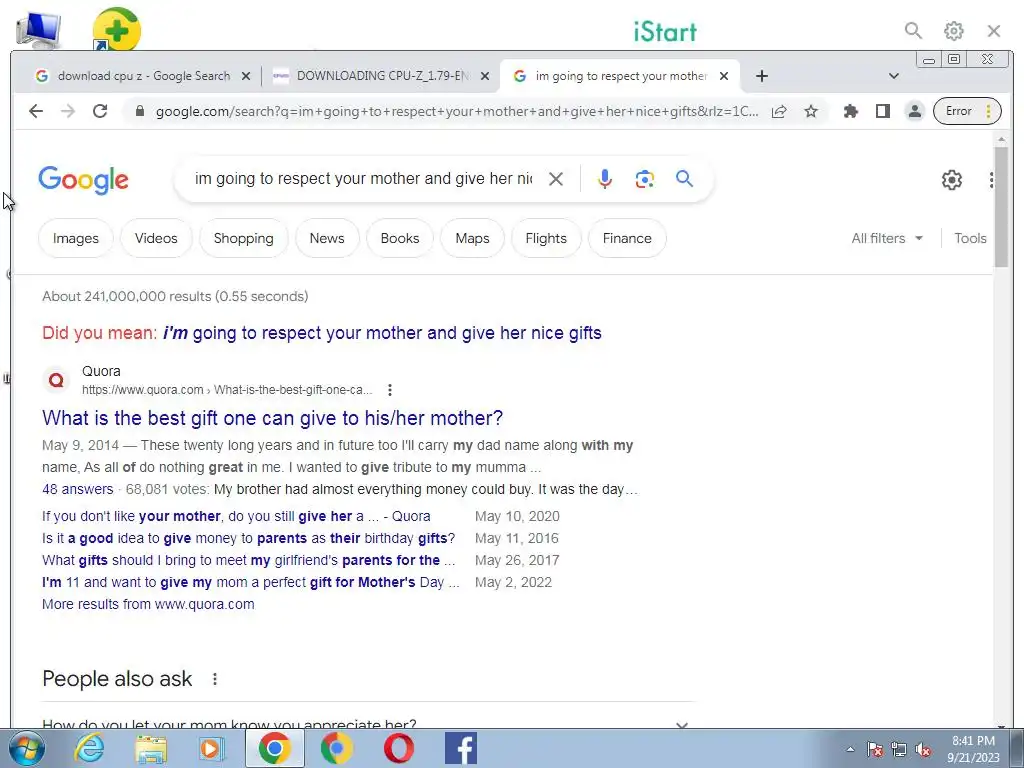
Task: Select the Maps filter chip
Action: 472,238
